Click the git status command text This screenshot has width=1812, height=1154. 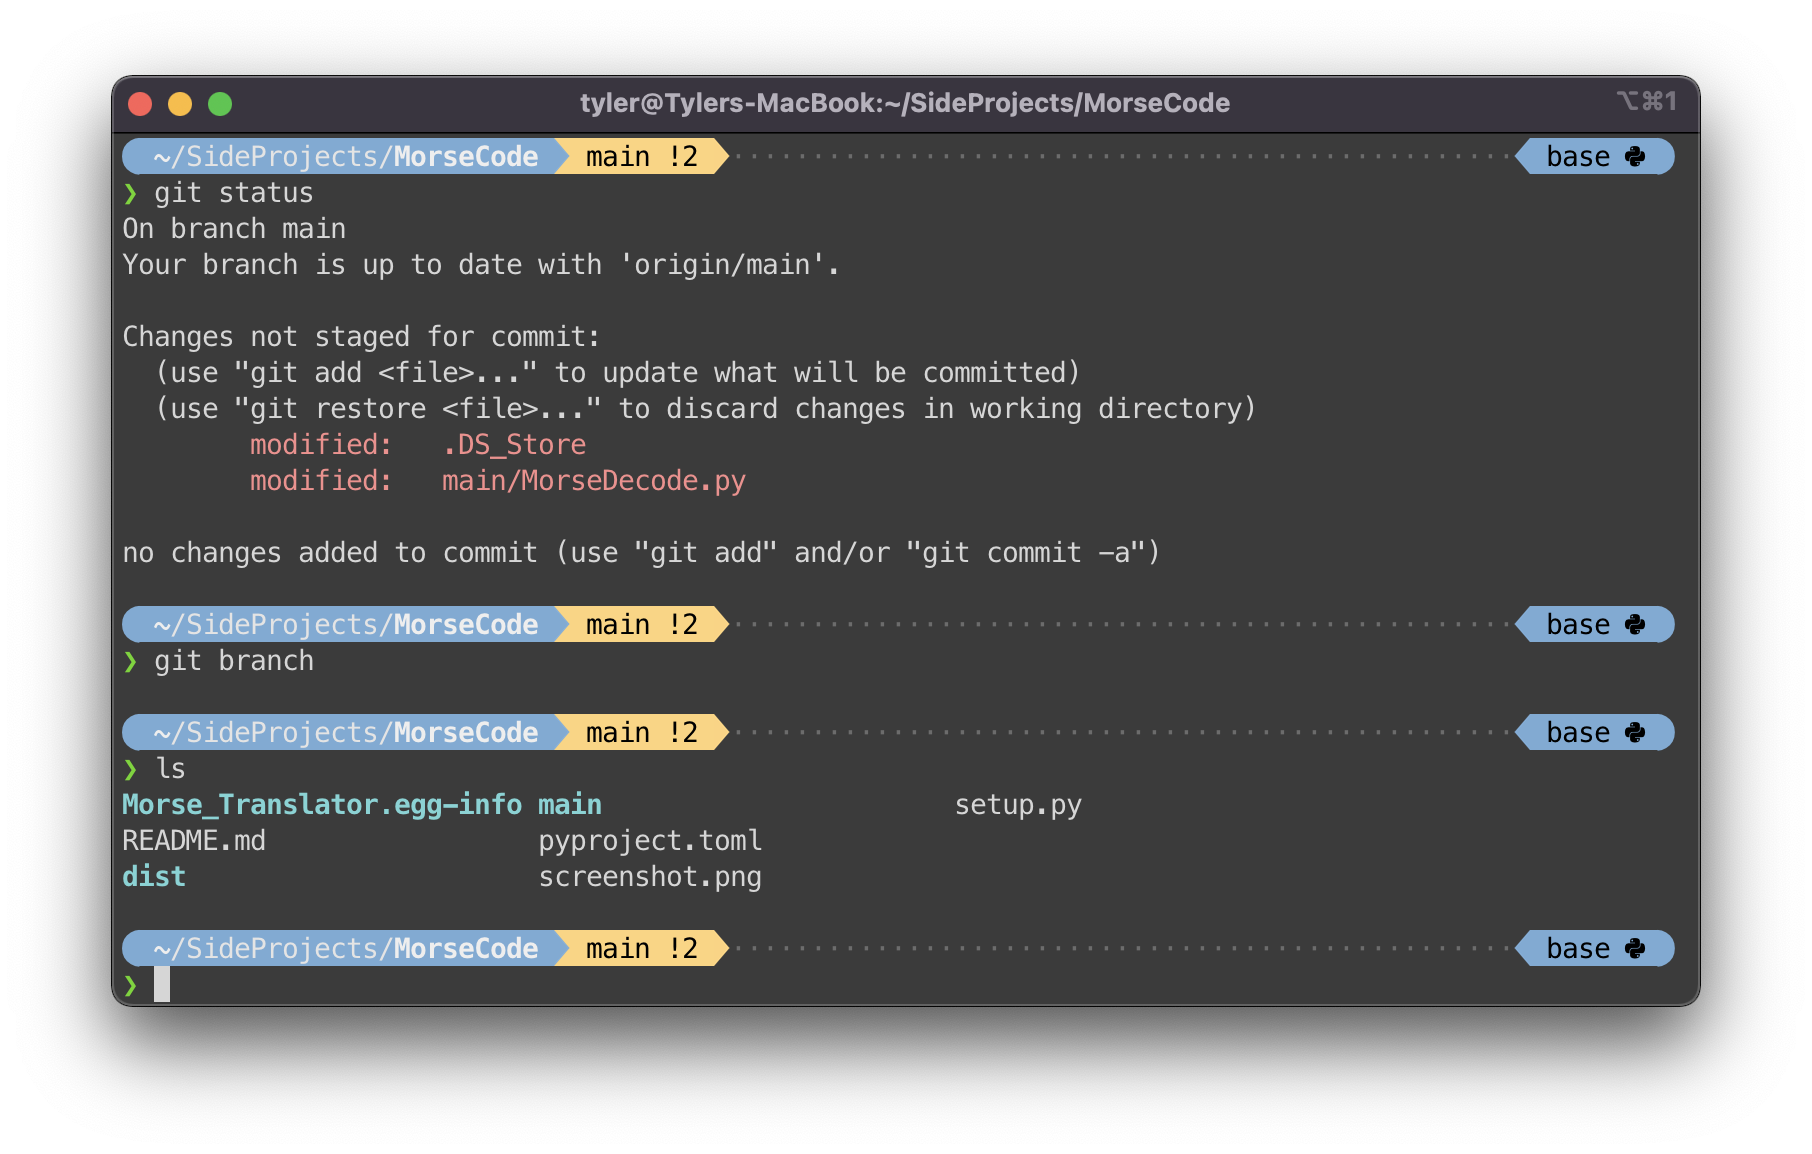click(234, 193)
